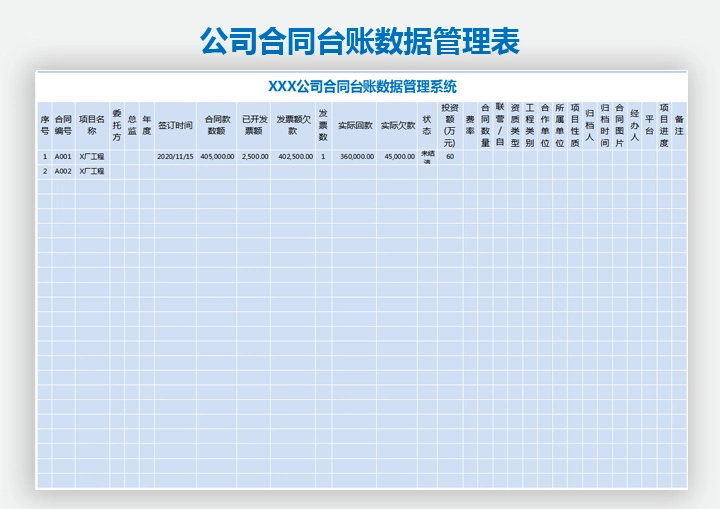Click the arrears cell 402,500.00
The height and width of the screenshot is (509, 720).
click(293, 157)
